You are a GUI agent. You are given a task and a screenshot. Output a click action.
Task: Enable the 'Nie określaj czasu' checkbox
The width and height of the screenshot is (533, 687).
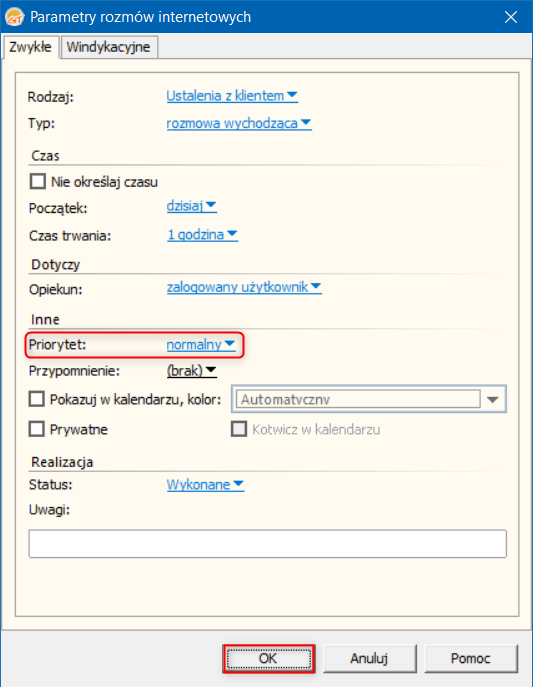[x=38, y=181]
